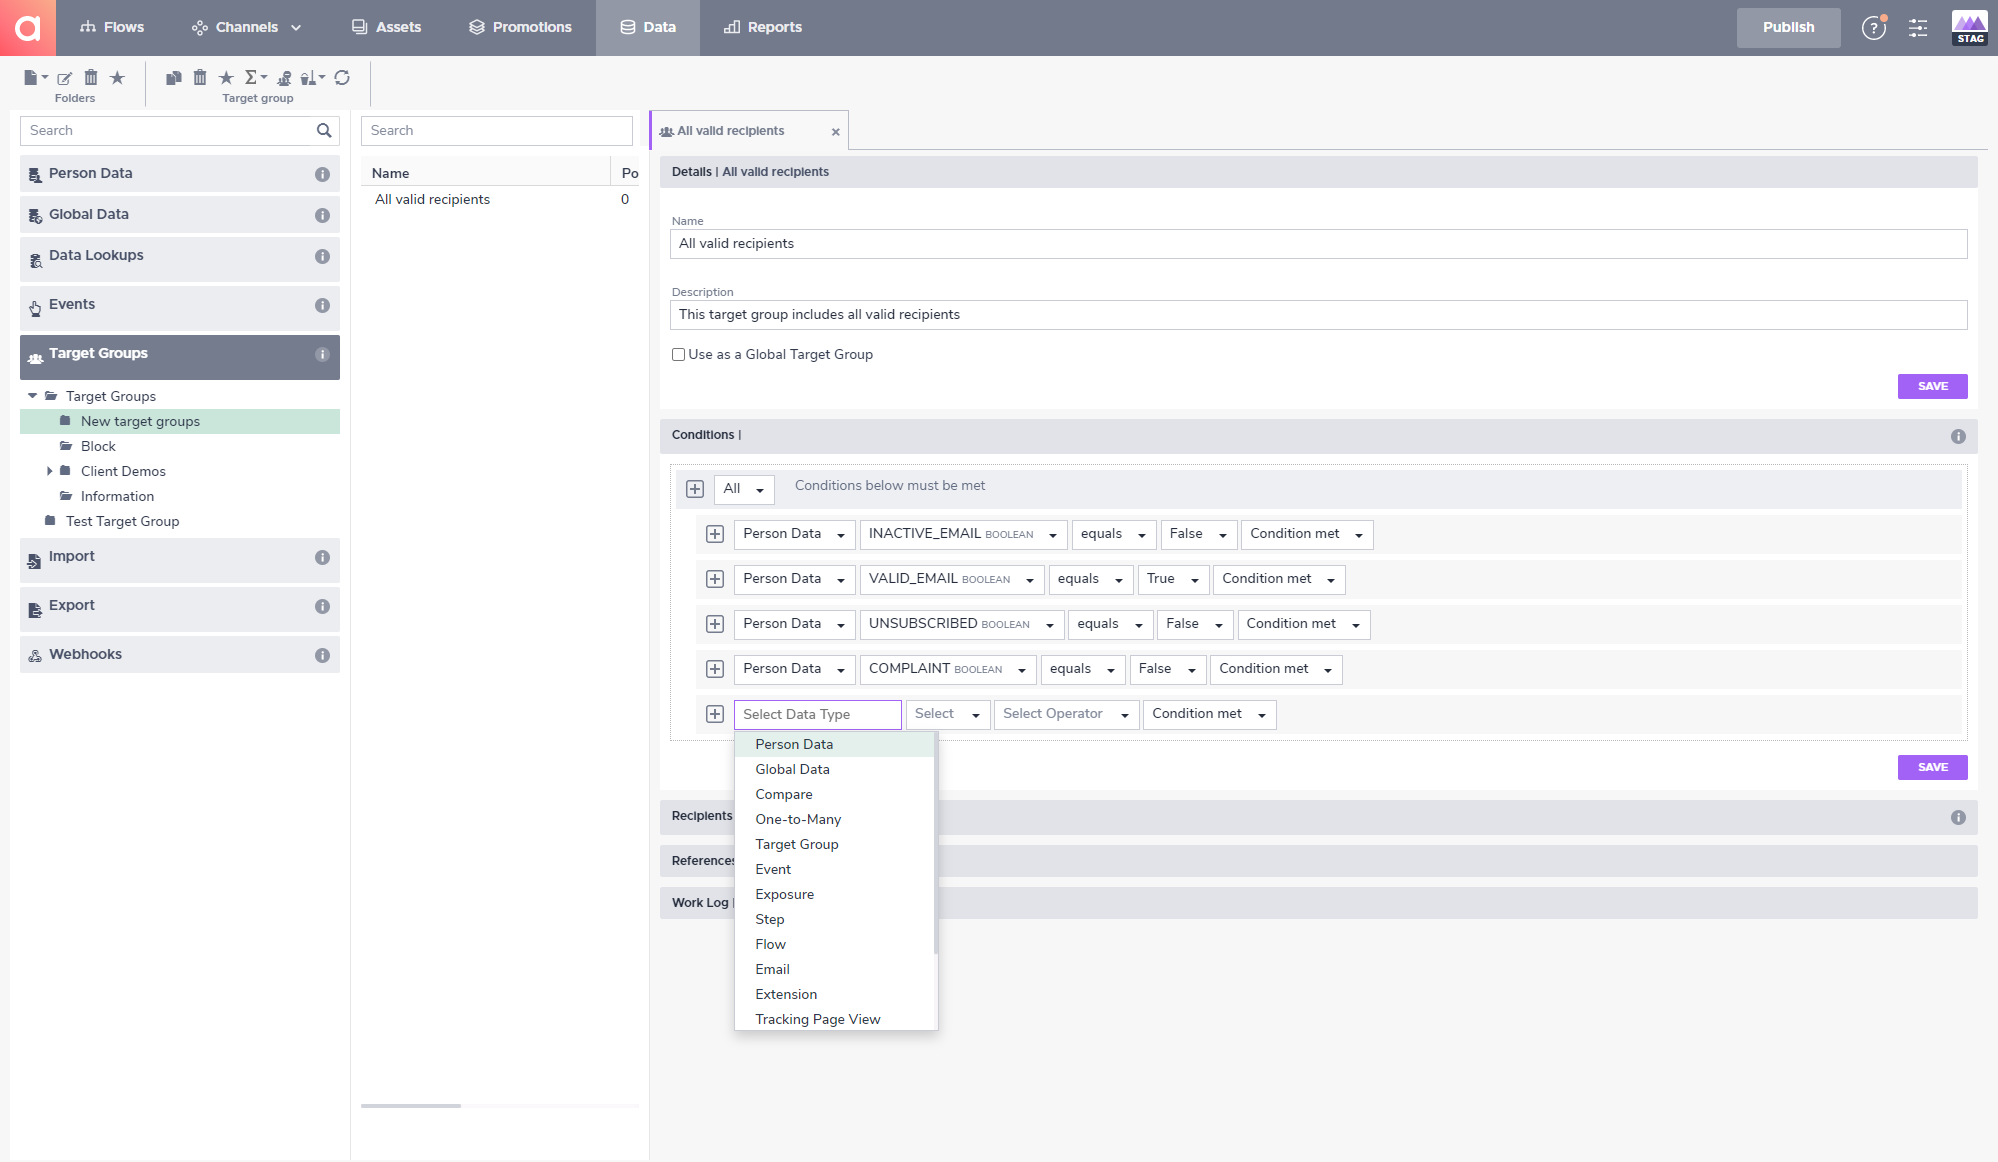Expand the Client Demos folder

pos(51,471)
